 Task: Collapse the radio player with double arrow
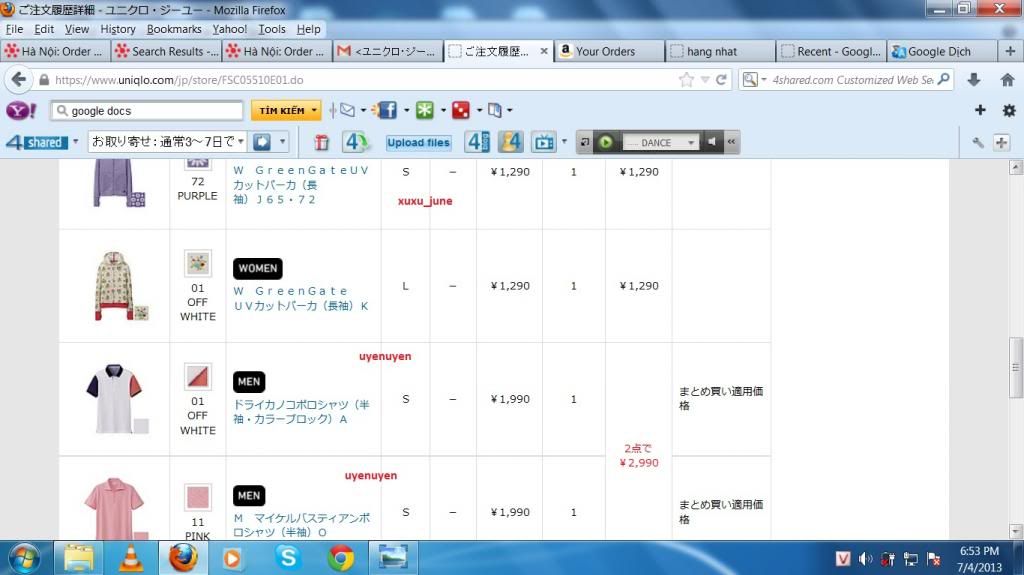click(x=731, y=142)
